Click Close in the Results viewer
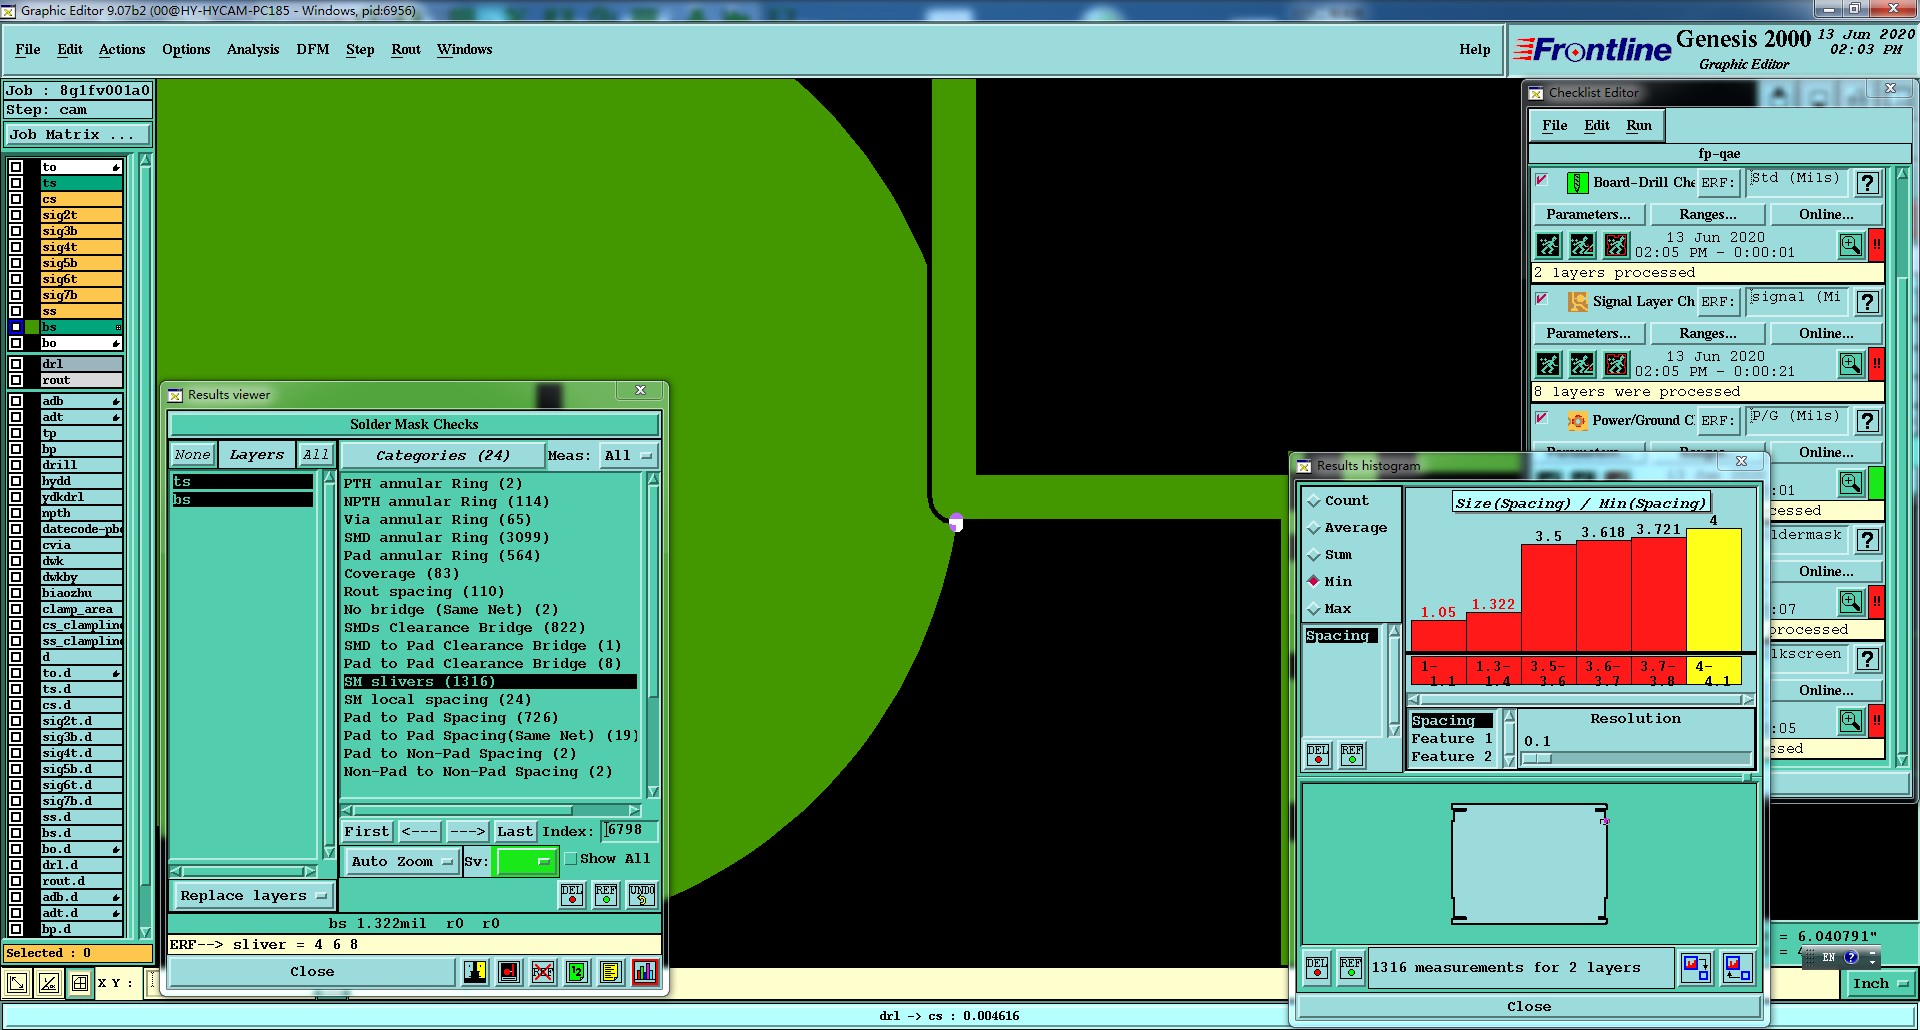Viewport: 1920px width, 1030px height. coord(312,972)
